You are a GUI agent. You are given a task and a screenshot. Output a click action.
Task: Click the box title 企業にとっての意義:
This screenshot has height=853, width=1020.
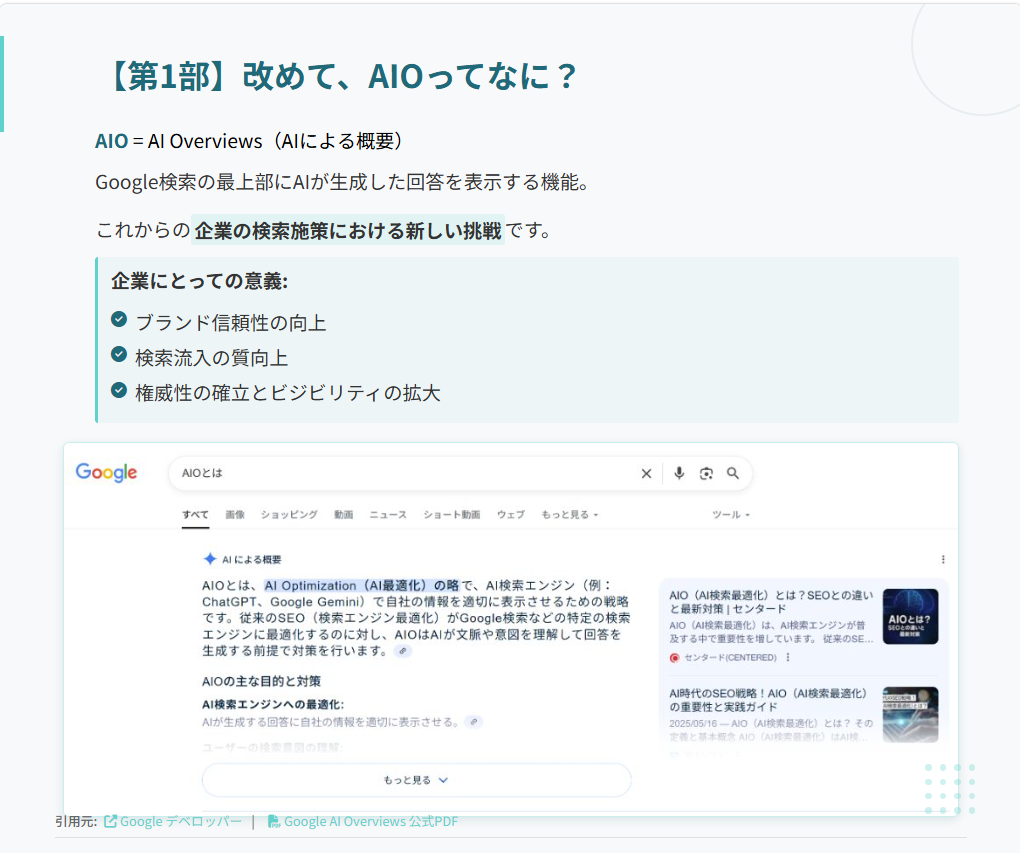click(x=199, y=280)
